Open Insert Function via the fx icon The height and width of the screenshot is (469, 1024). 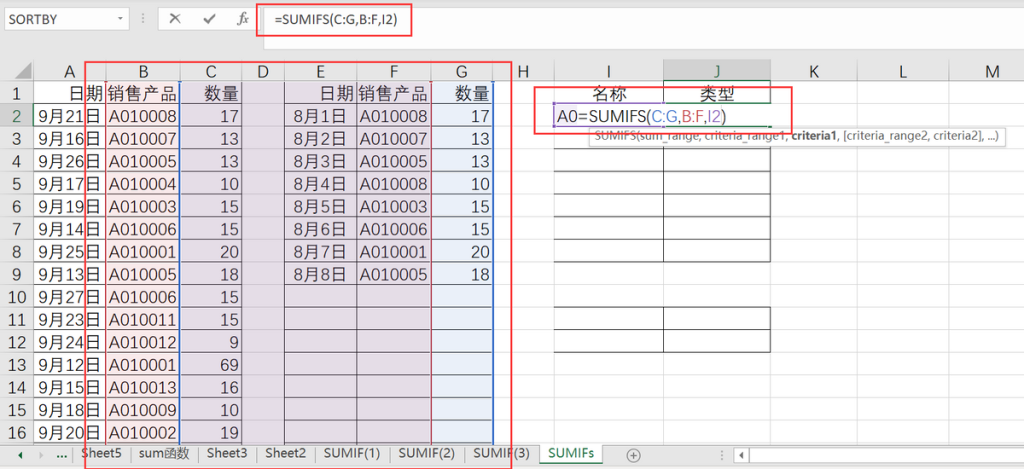click(x=242, y=19)
